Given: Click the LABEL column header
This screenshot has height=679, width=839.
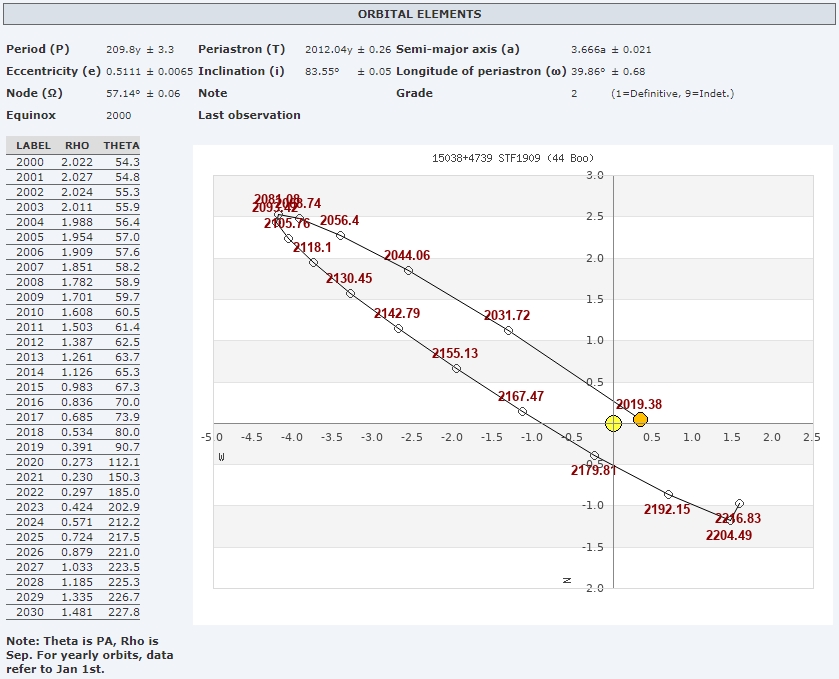Looking at the screenshot, I should tap(33, 146).
